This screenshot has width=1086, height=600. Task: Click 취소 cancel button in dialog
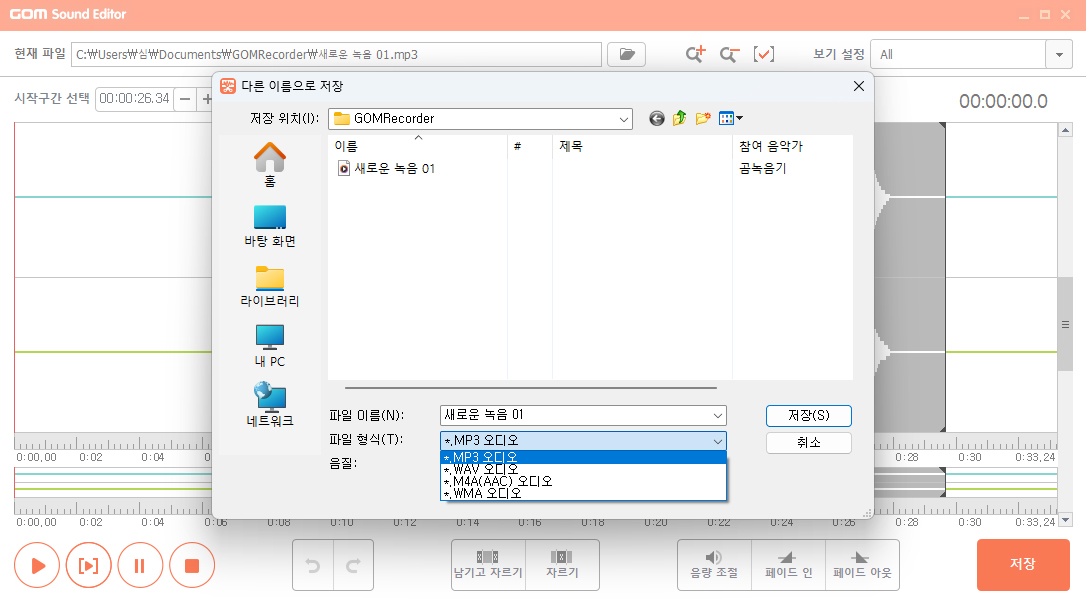[x=808, y=443]
